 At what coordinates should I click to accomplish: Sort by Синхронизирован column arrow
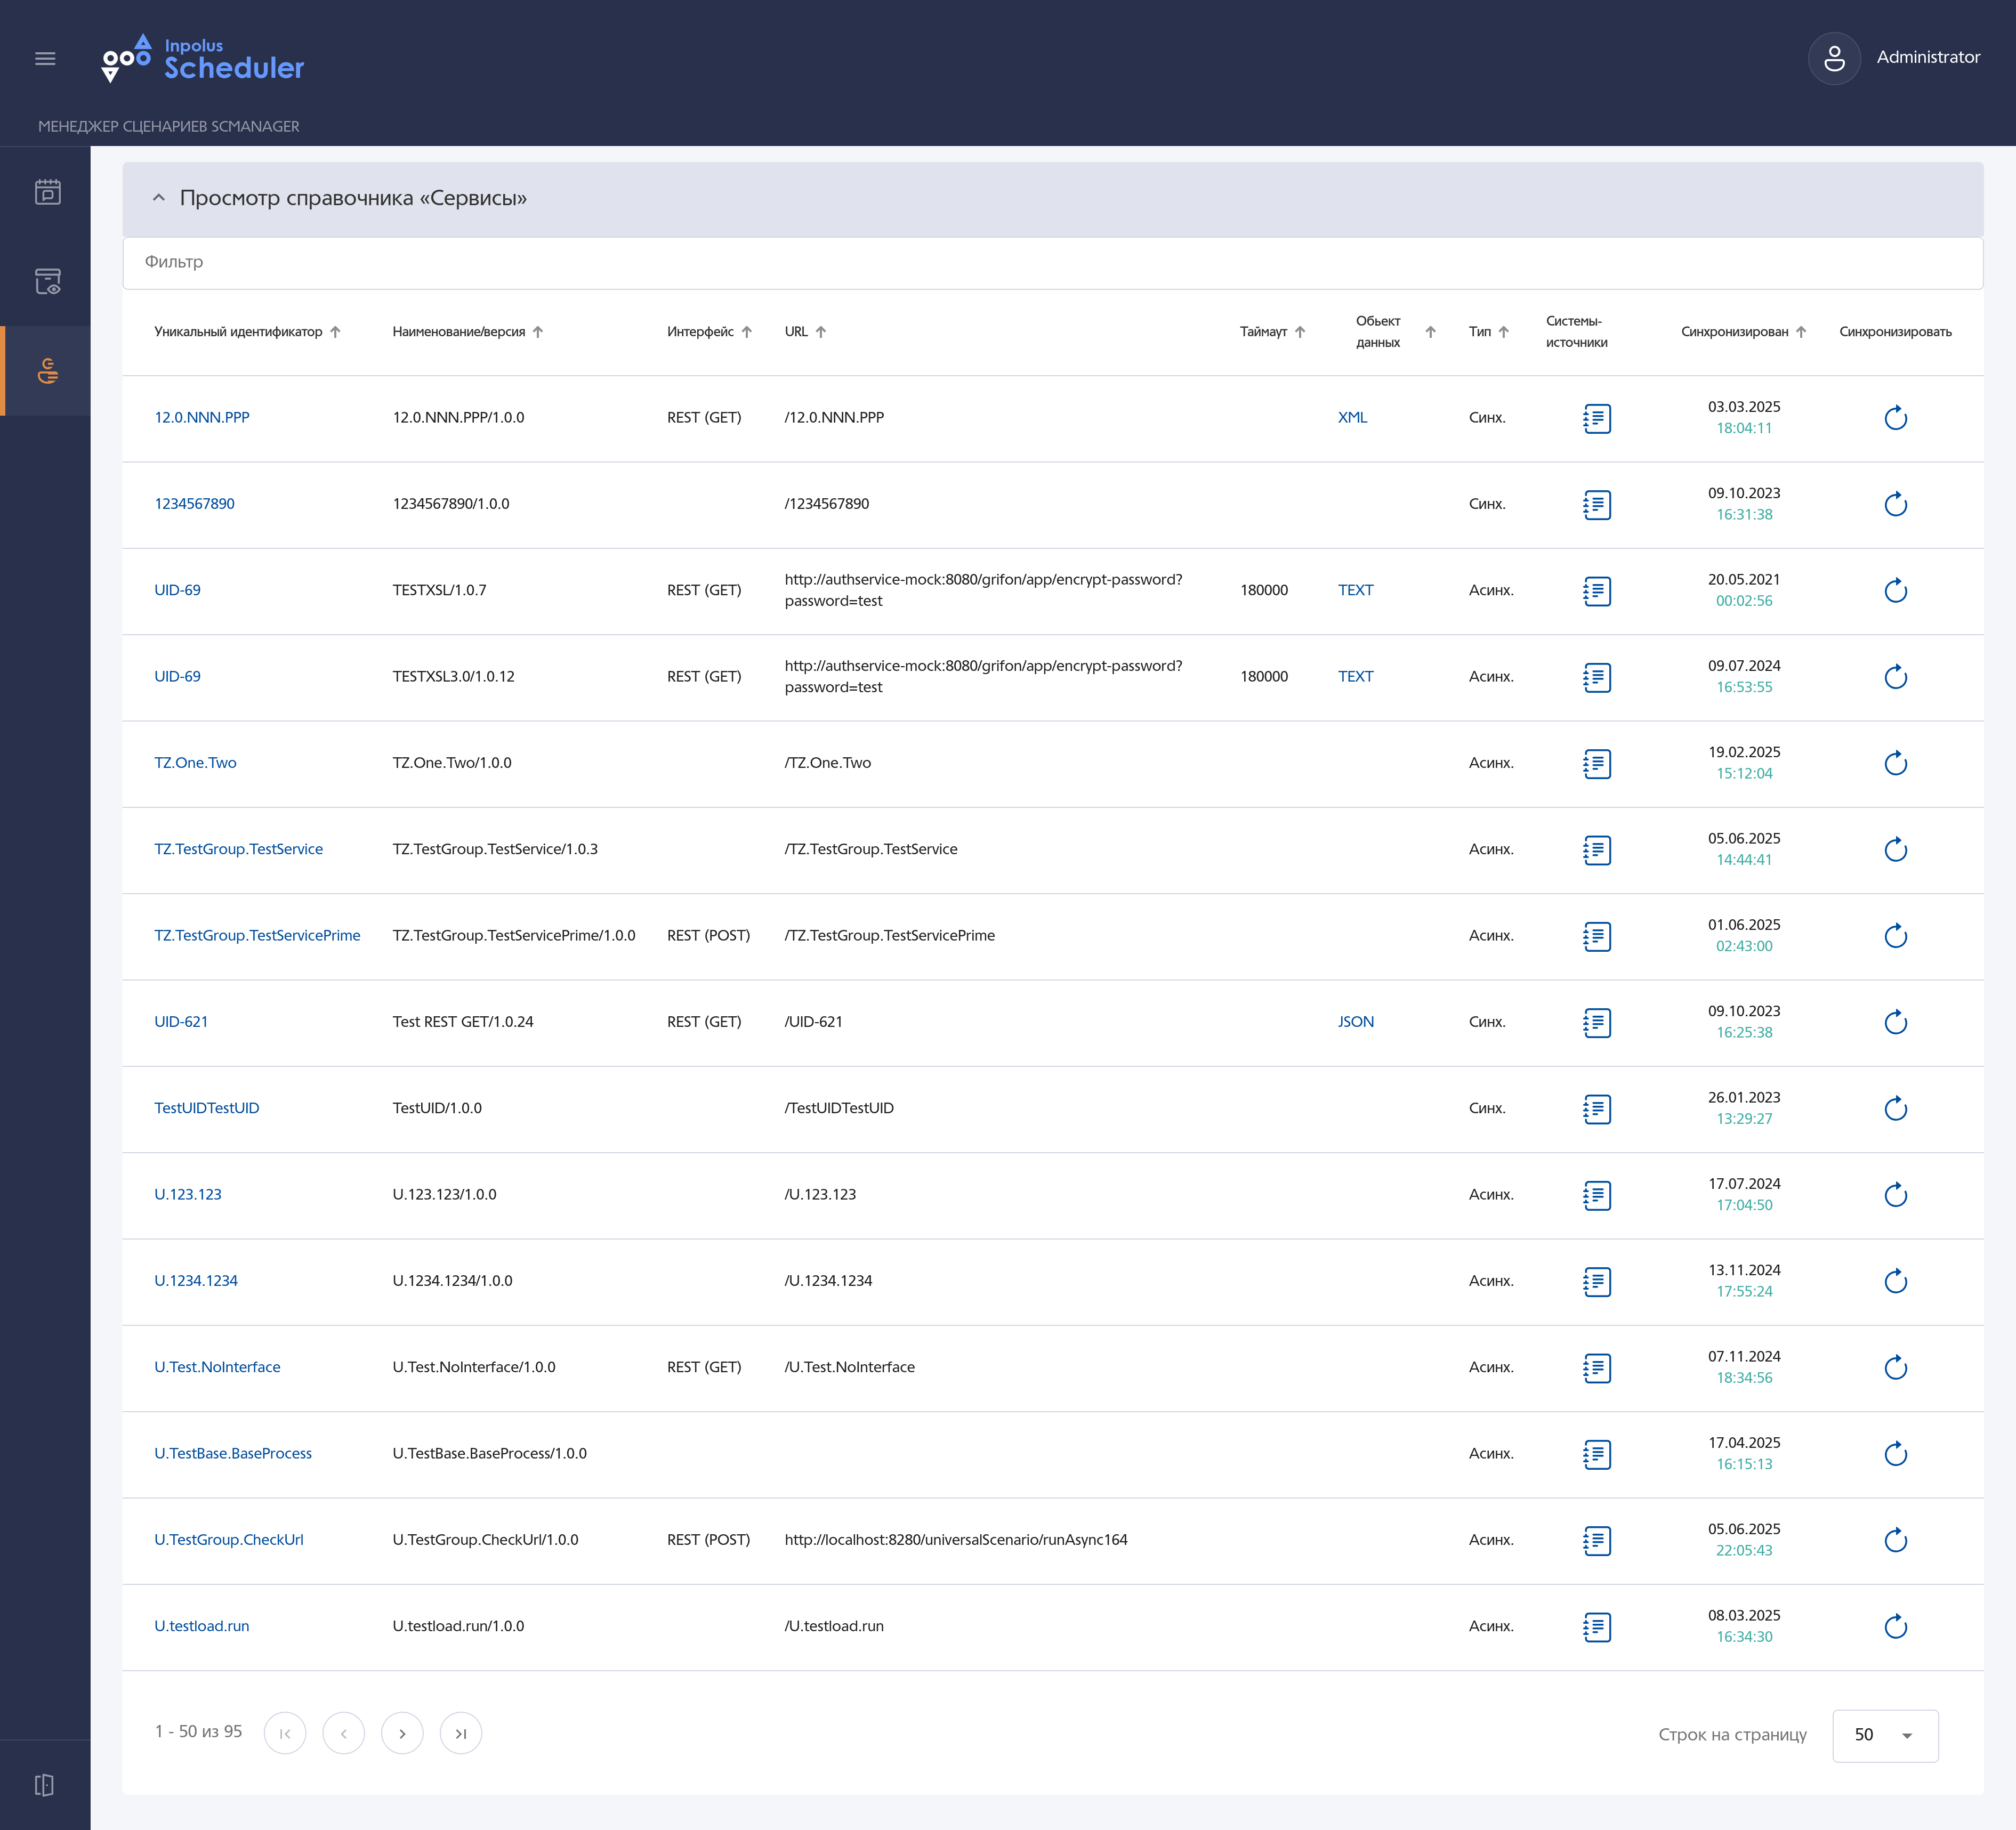[x=1801, y=332]
